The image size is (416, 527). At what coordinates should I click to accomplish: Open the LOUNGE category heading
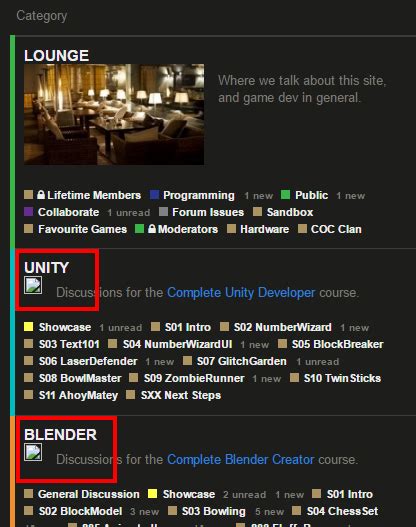click(x=56, y=55)
